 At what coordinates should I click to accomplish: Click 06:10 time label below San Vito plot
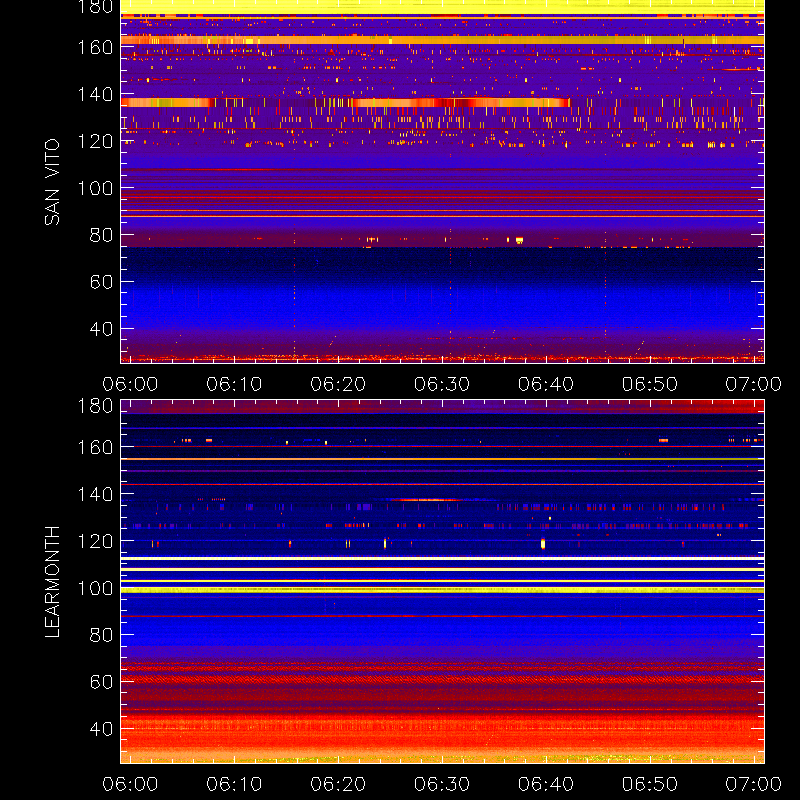pyautogui.click(x=234, y=384)
